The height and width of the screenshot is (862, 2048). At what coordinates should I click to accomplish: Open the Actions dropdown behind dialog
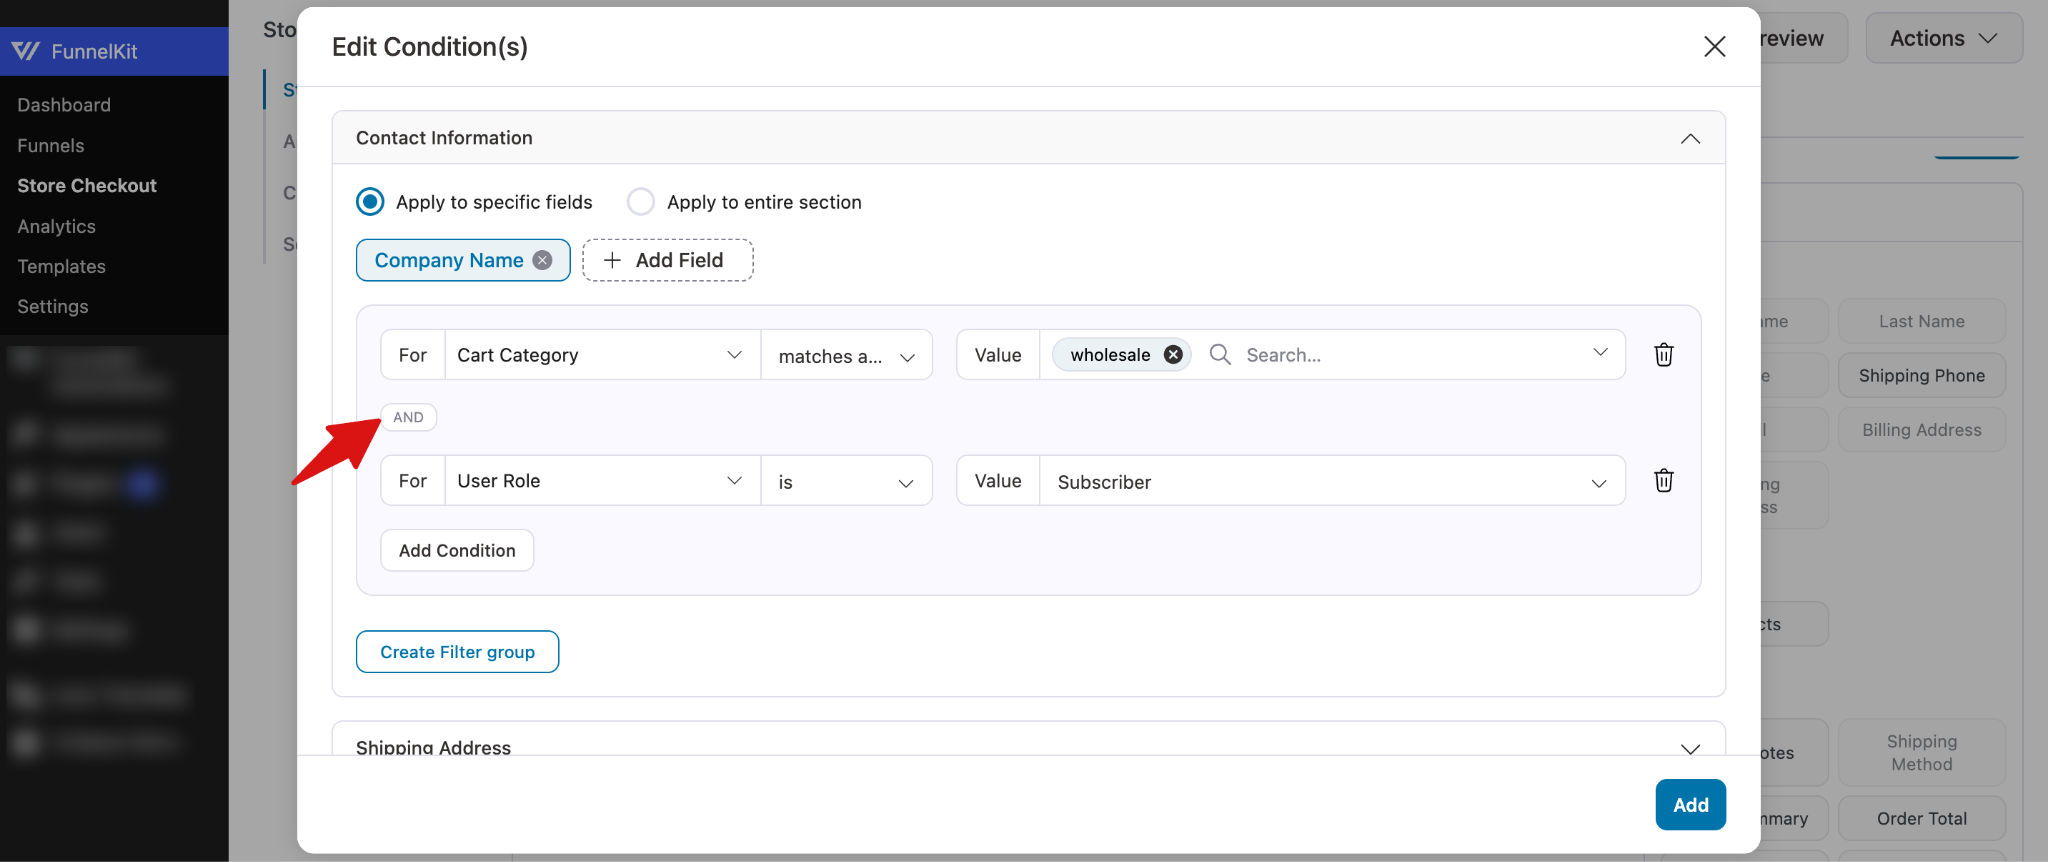click(x=1944, y=38)
